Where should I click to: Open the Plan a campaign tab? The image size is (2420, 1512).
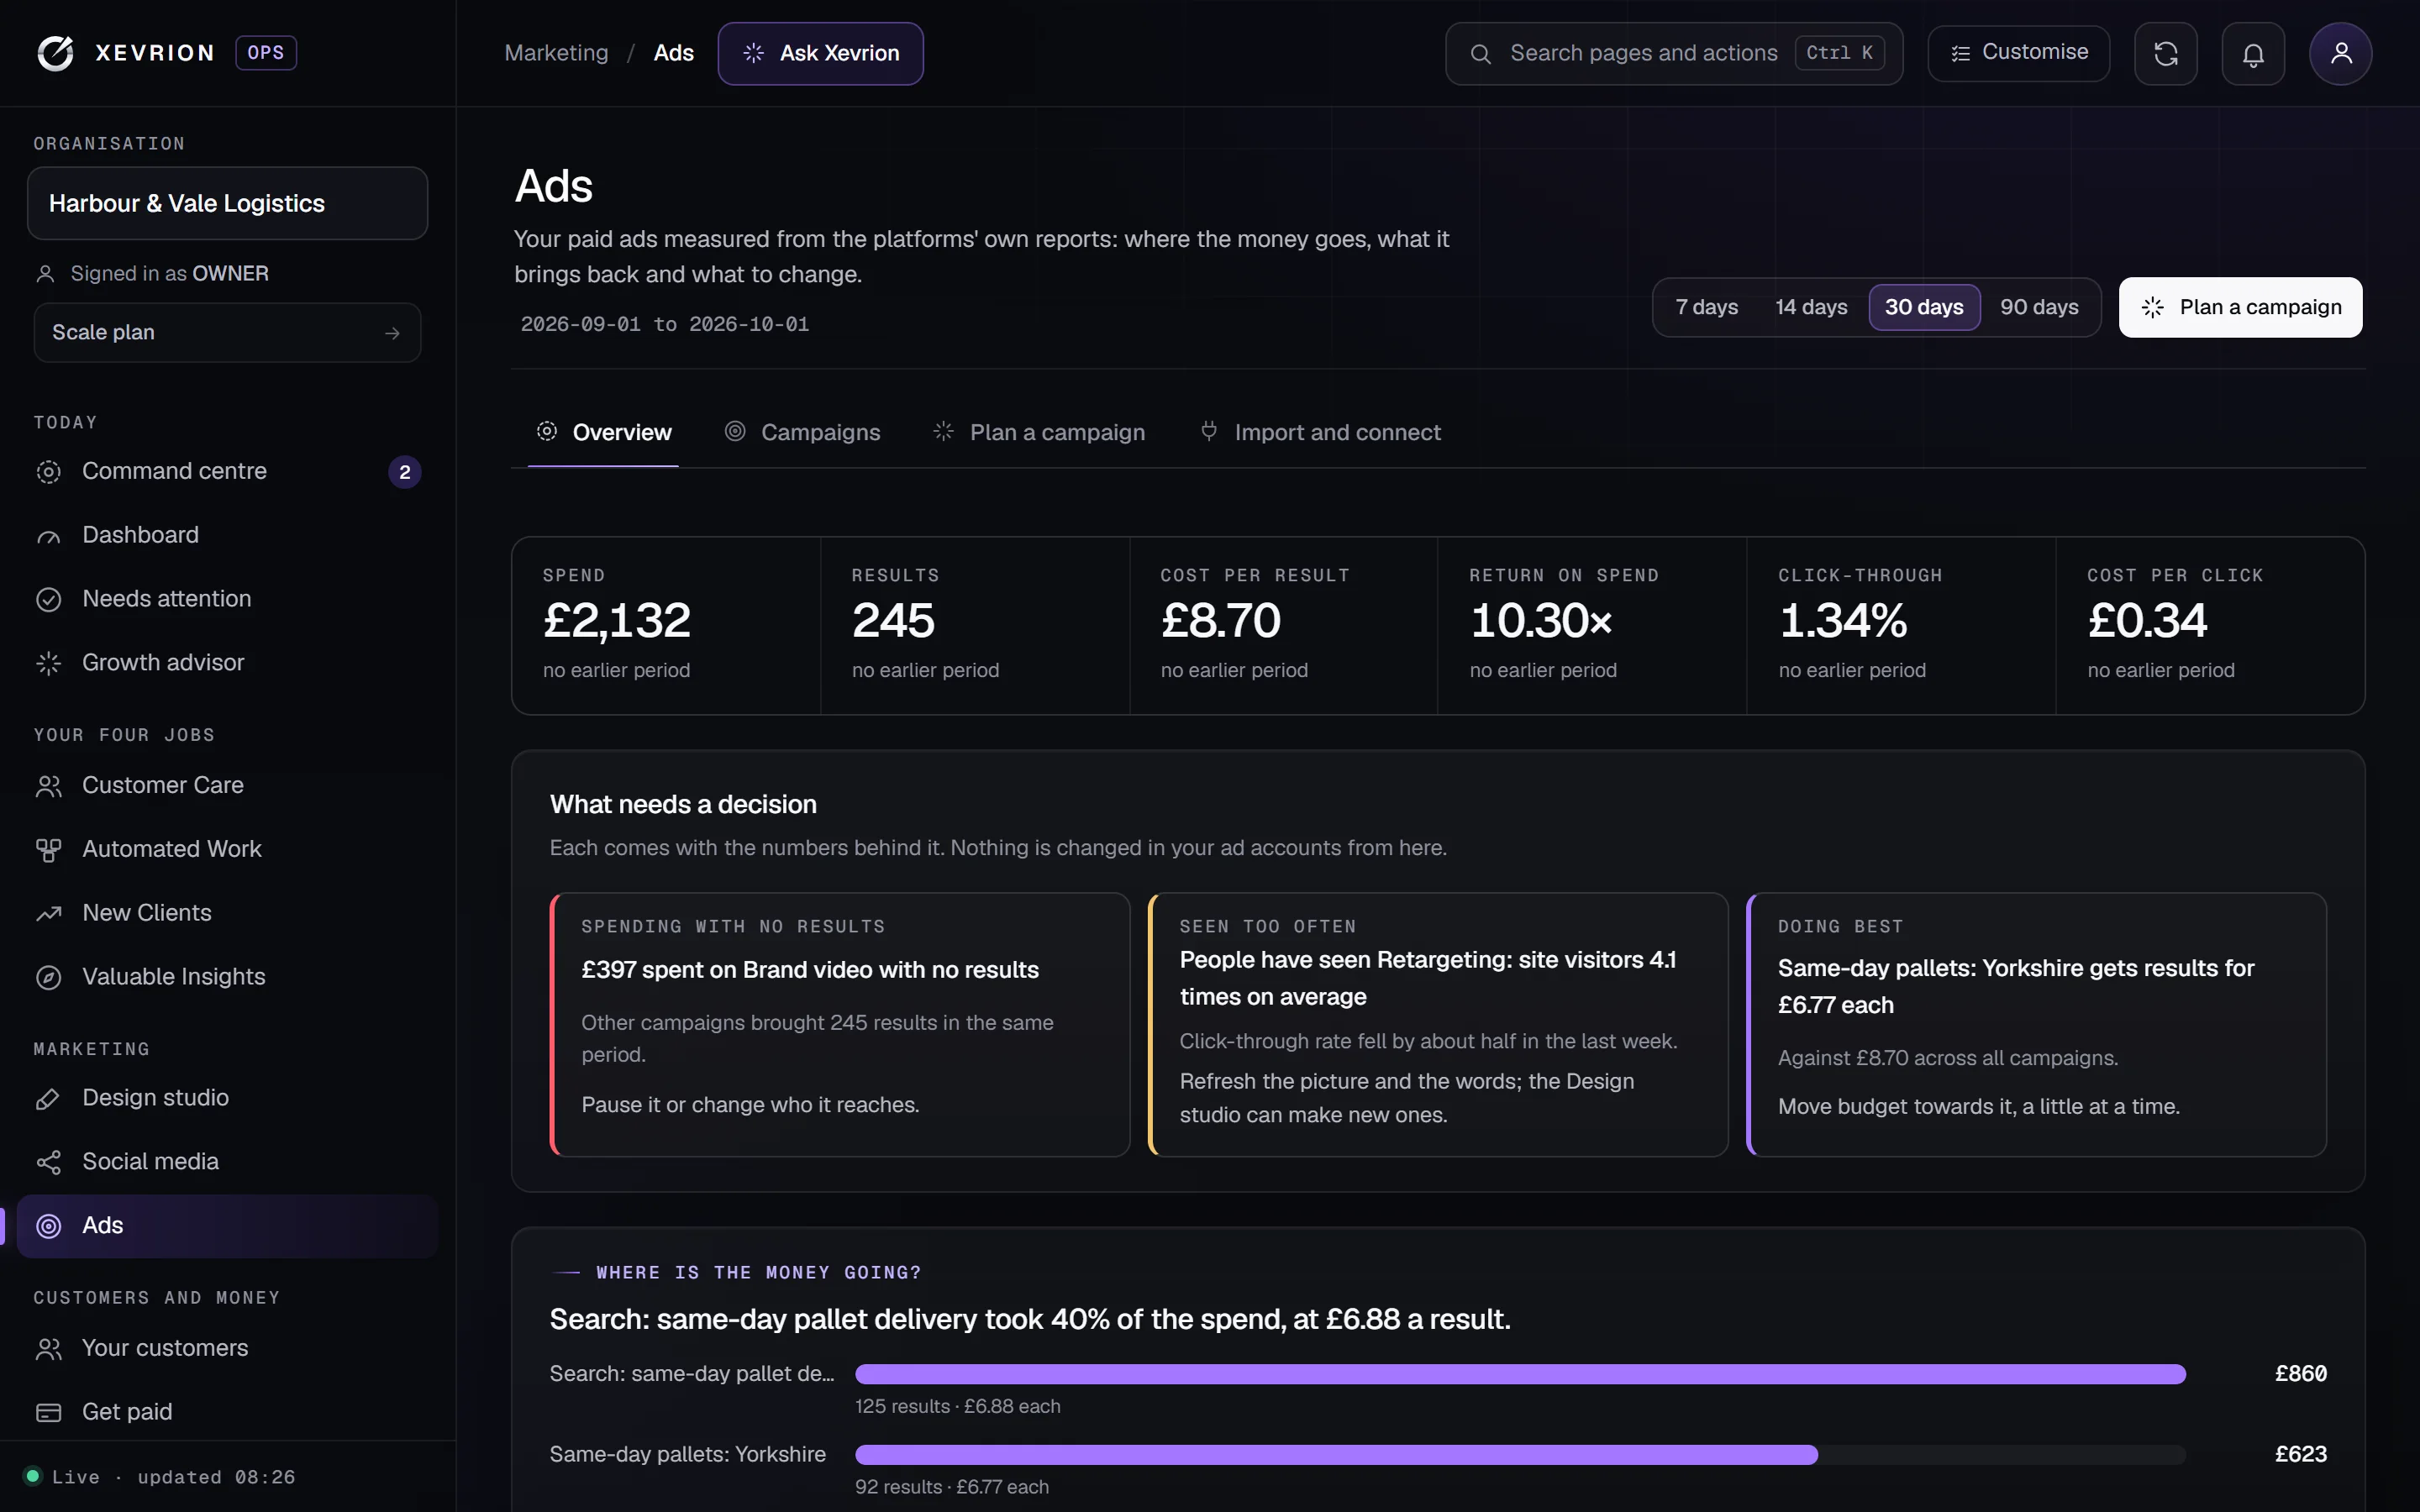(1039, 432)
